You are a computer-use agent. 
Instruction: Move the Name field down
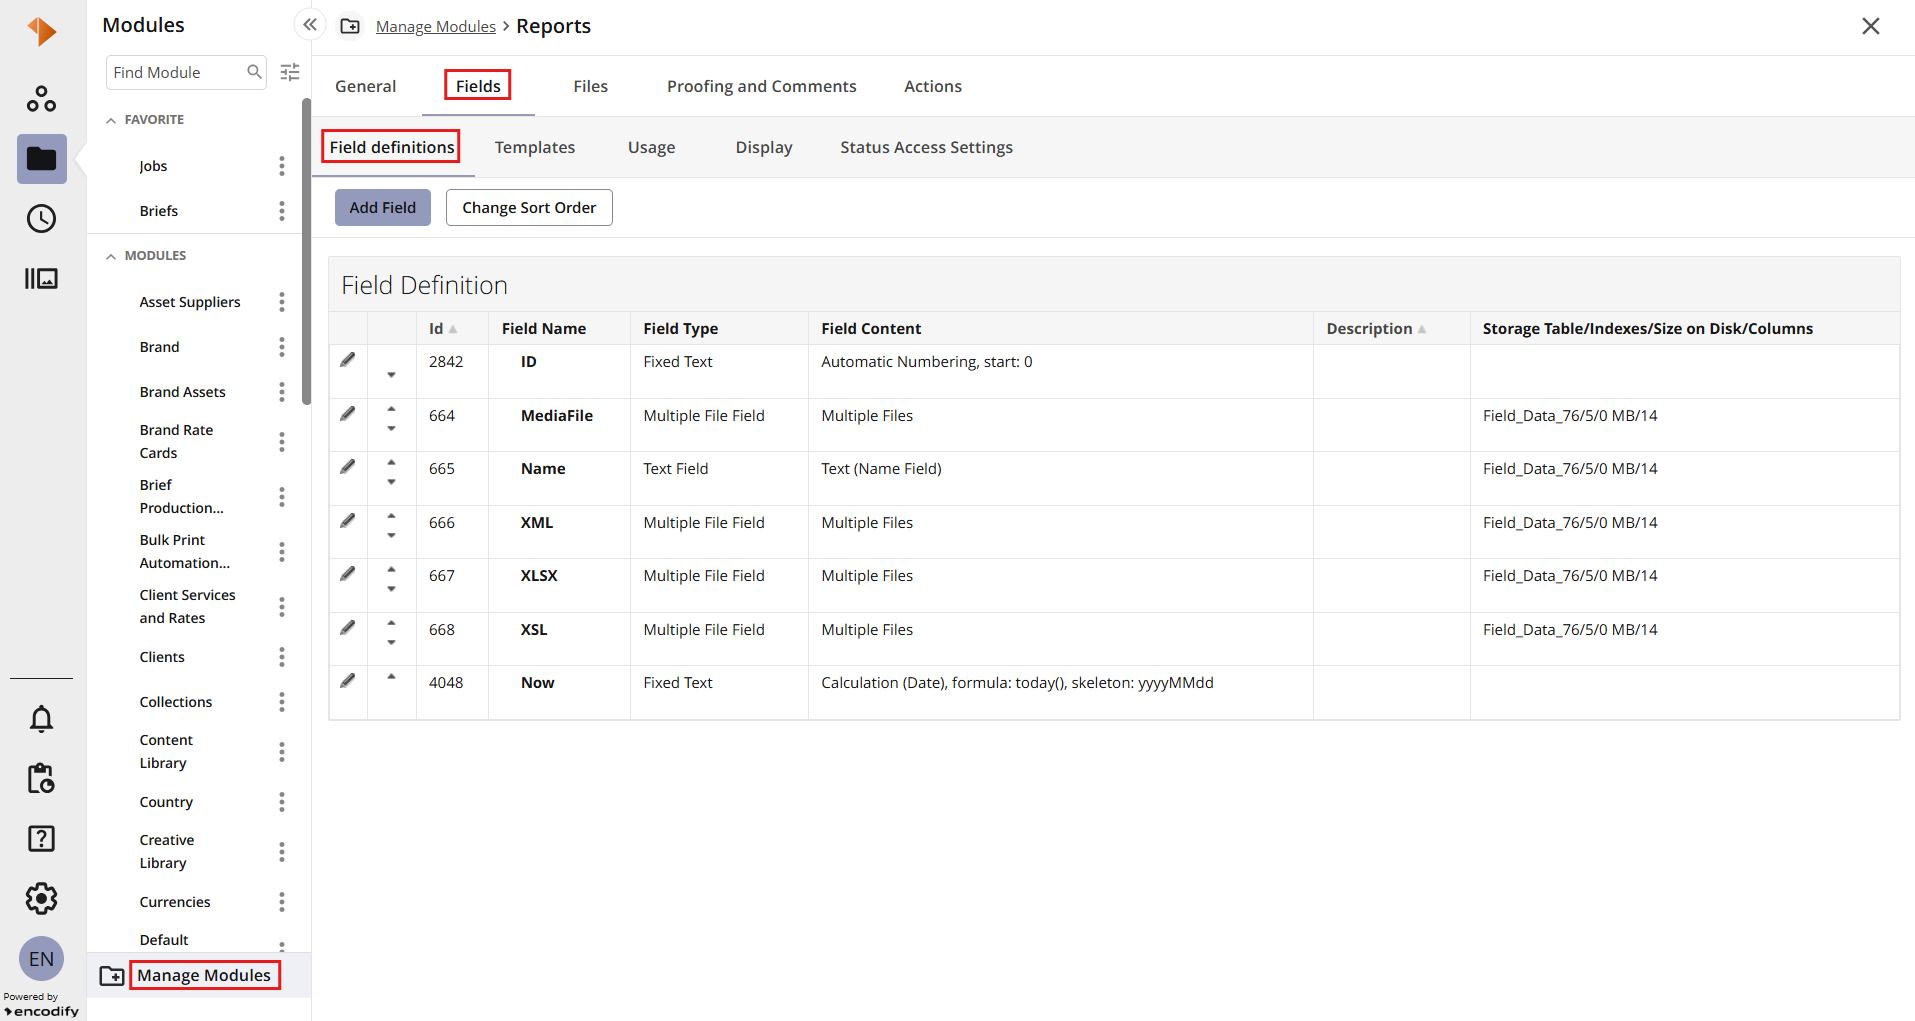coord(392,482)
